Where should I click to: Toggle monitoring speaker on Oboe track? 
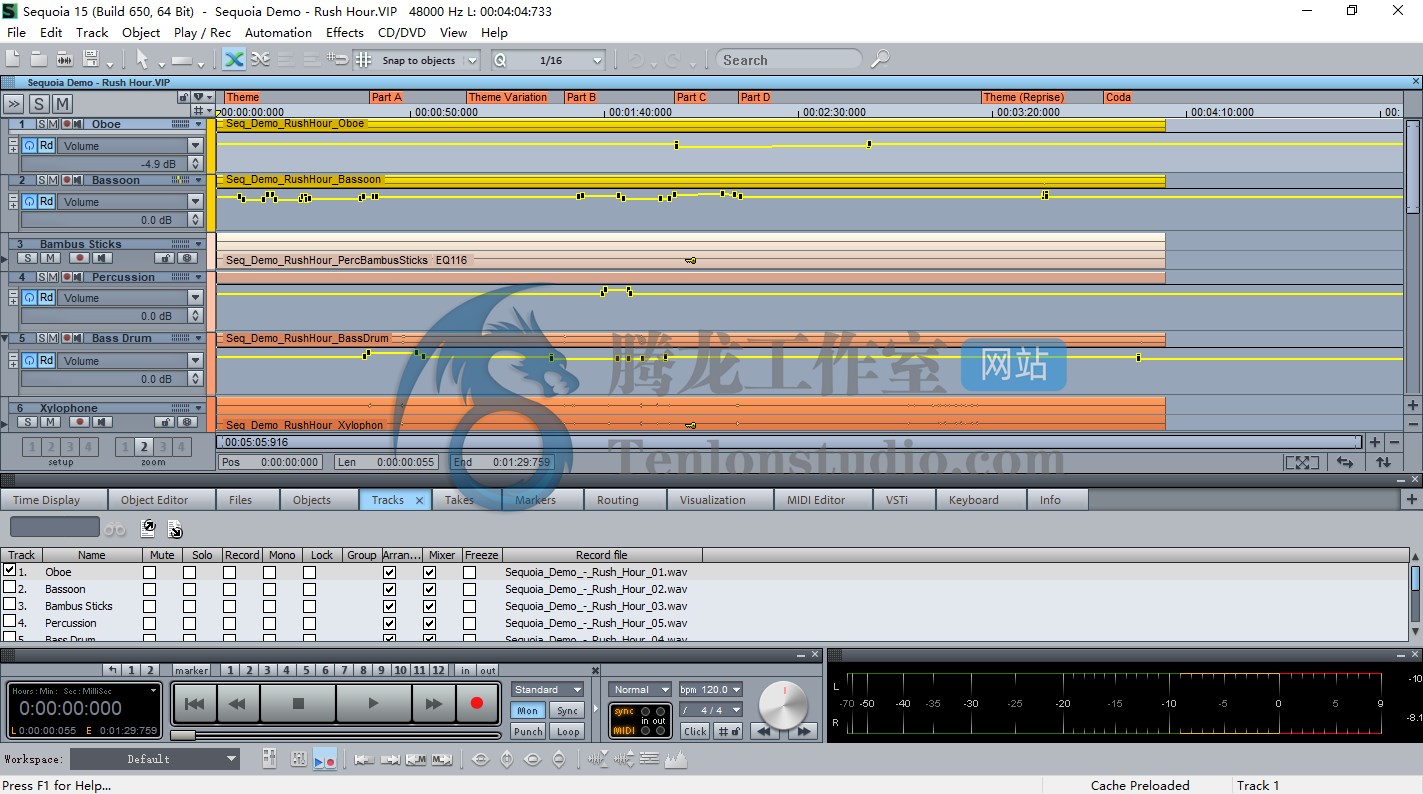coord(77,124)
